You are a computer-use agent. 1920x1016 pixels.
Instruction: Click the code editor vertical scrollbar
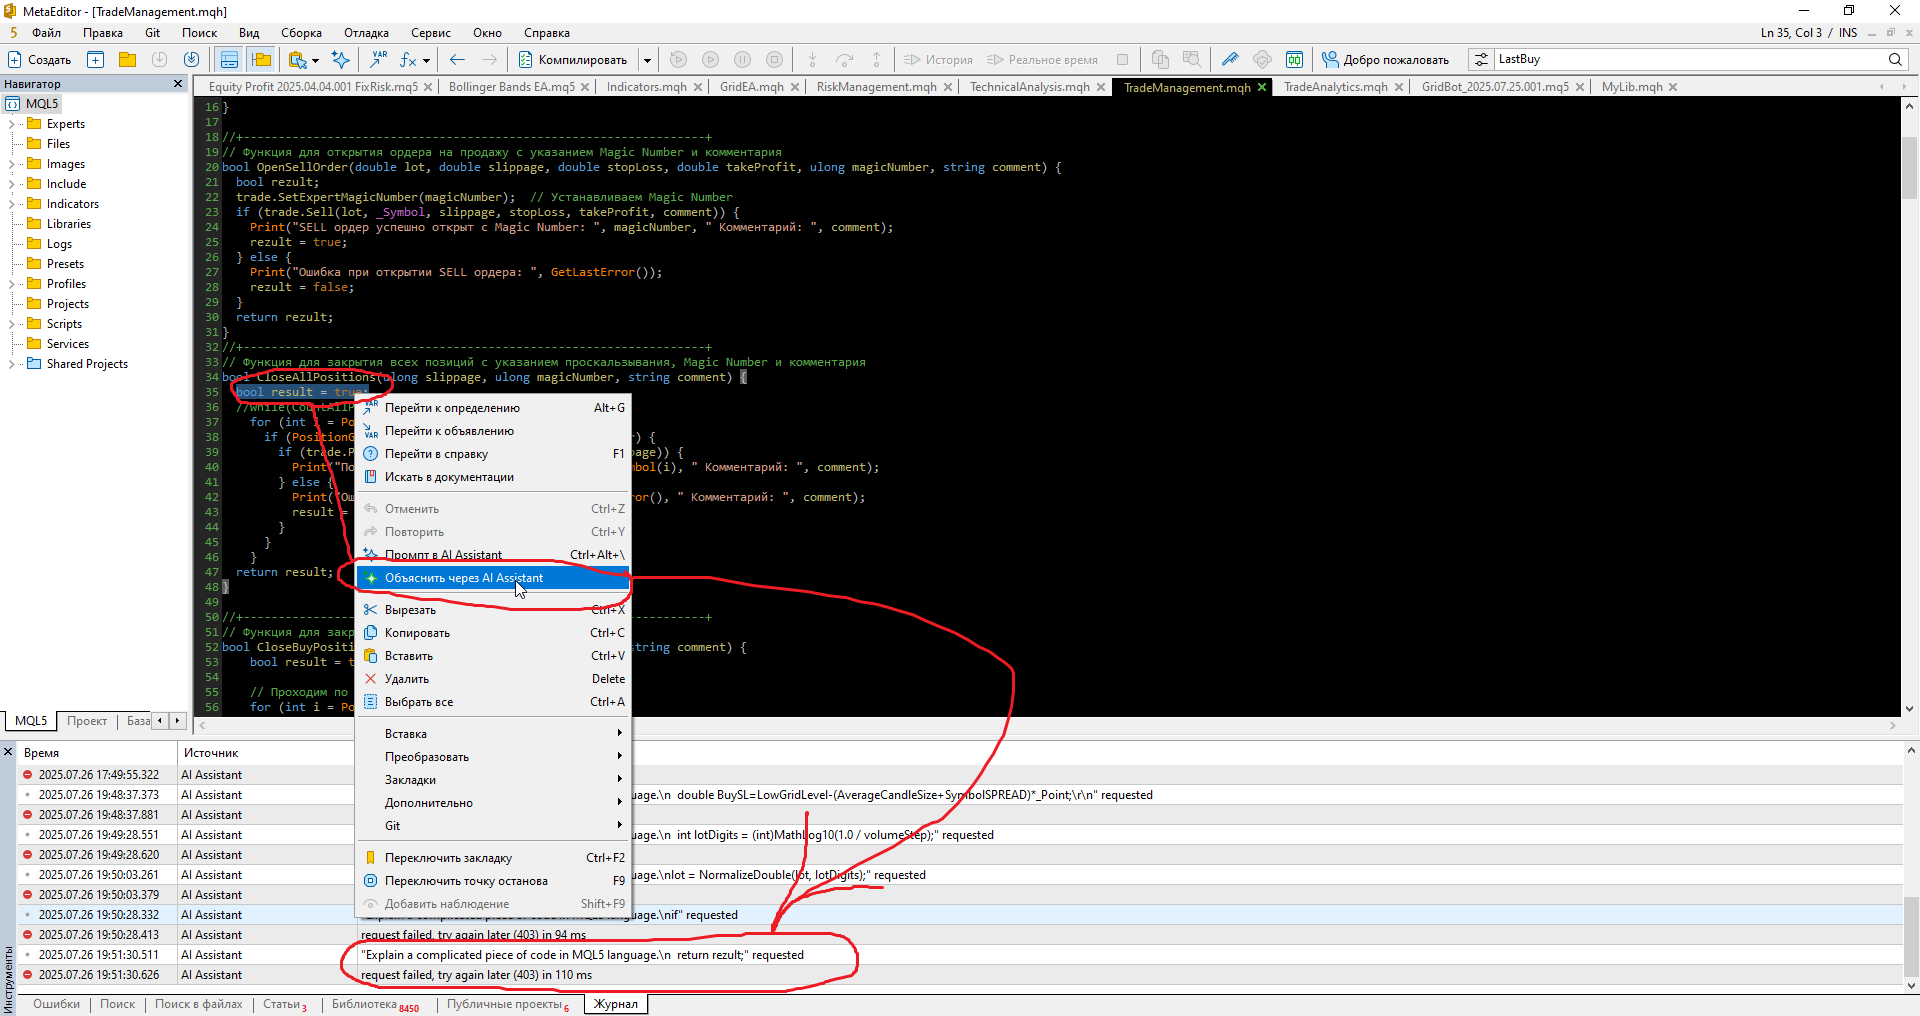tap(1909, 400)
